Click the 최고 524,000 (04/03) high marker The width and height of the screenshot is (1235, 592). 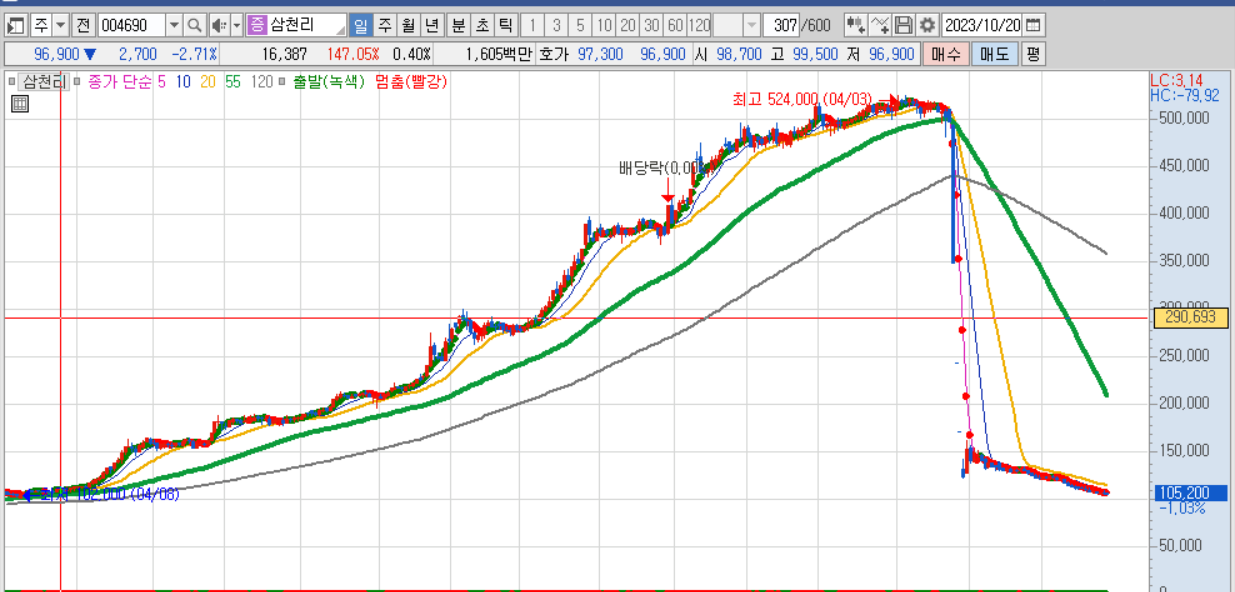(803, 99)
